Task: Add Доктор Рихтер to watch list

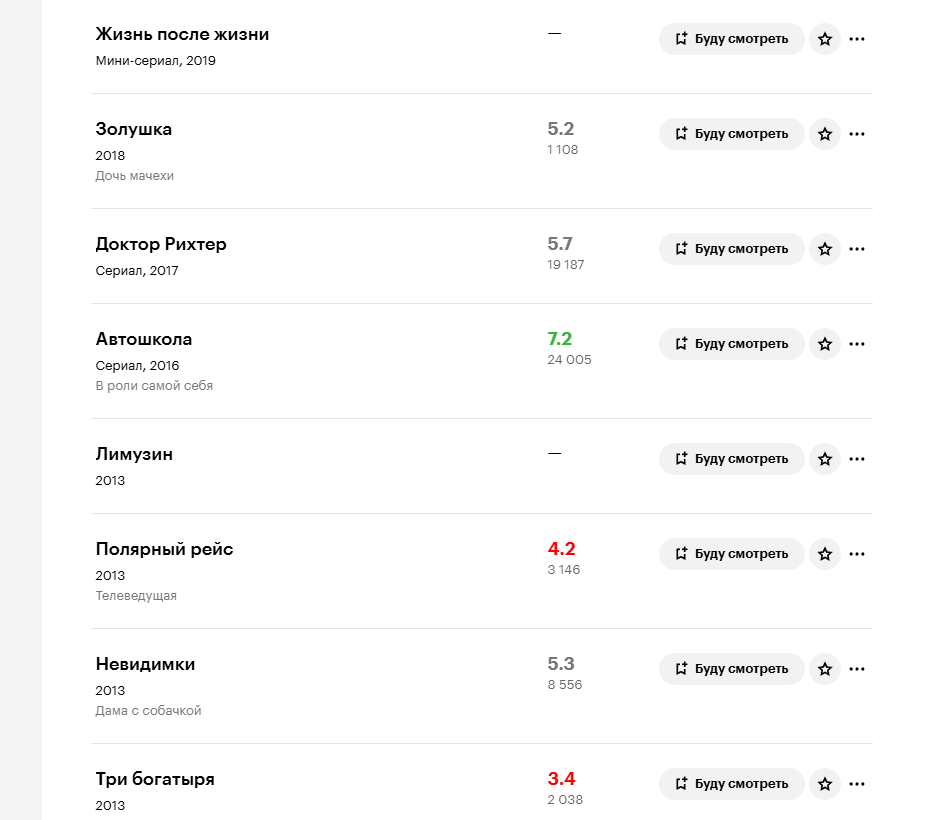Action: pyautogui.click(x=732, y=249)
